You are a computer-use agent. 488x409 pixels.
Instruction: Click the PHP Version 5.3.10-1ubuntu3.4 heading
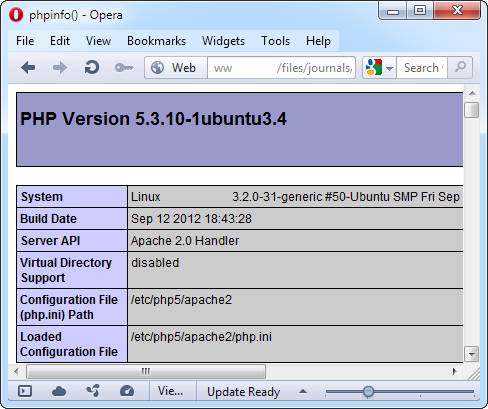coord(153,119)
